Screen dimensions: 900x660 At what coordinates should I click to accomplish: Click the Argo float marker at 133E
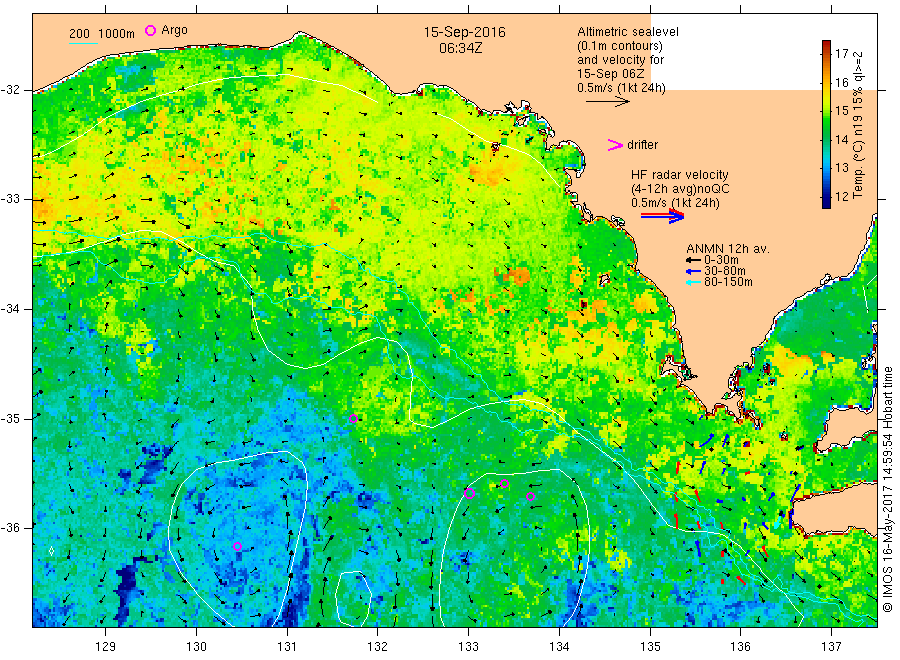(x=469, y=494)
